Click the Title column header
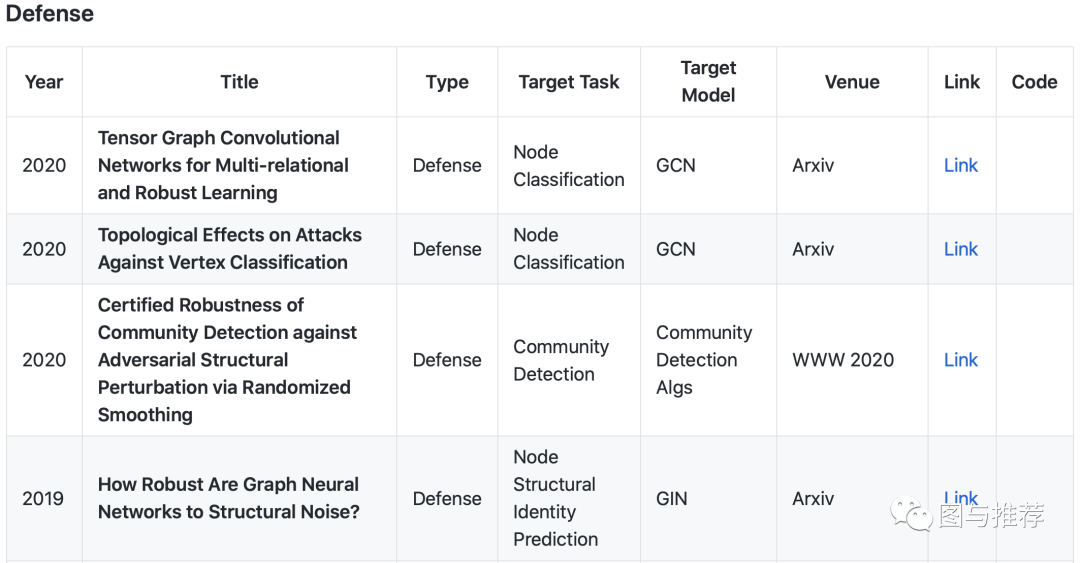 point(239,82)
